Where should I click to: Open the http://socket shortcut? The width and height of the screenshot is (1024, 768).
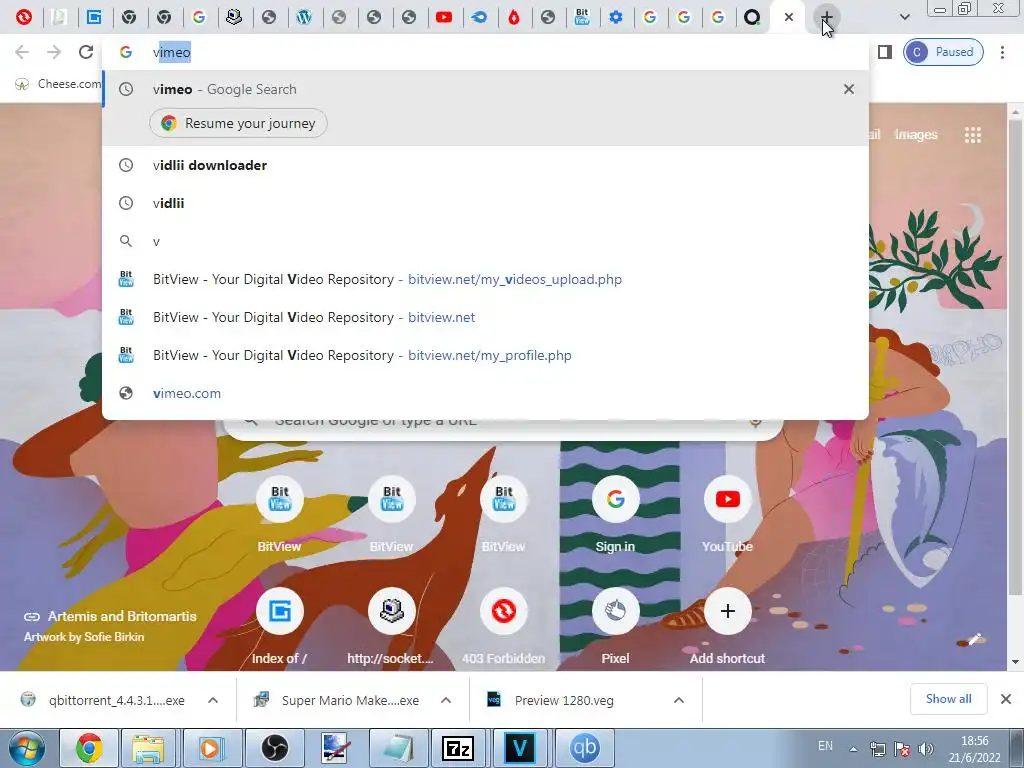391,627
